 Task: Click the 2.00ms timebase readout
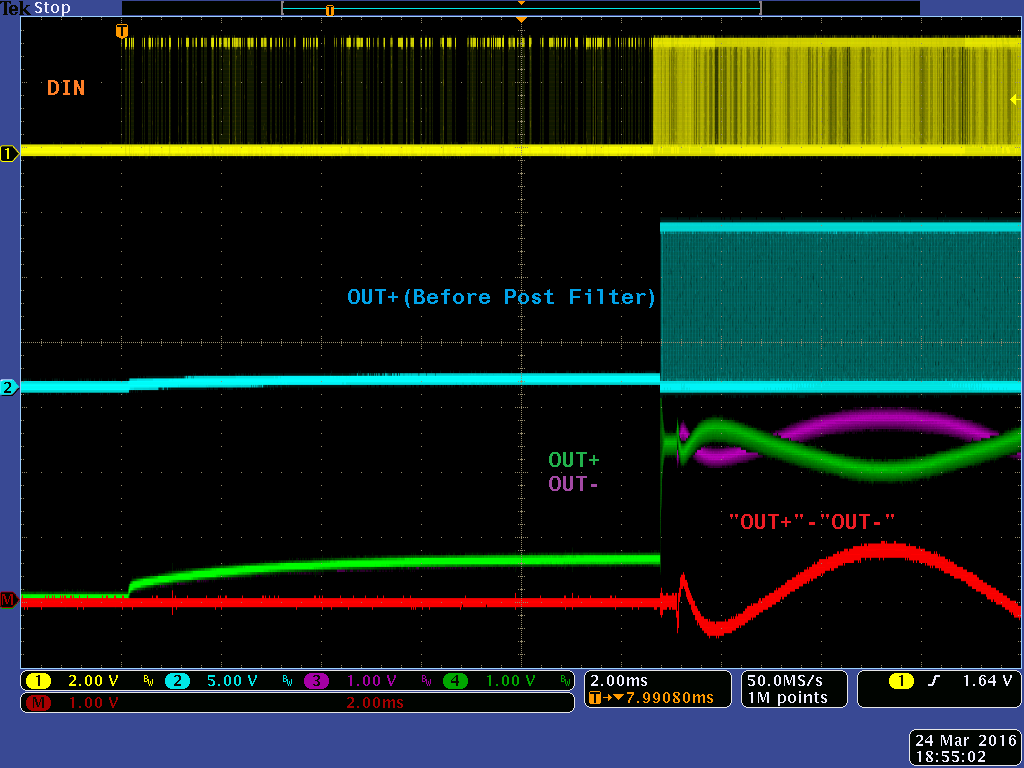[619, 680]
